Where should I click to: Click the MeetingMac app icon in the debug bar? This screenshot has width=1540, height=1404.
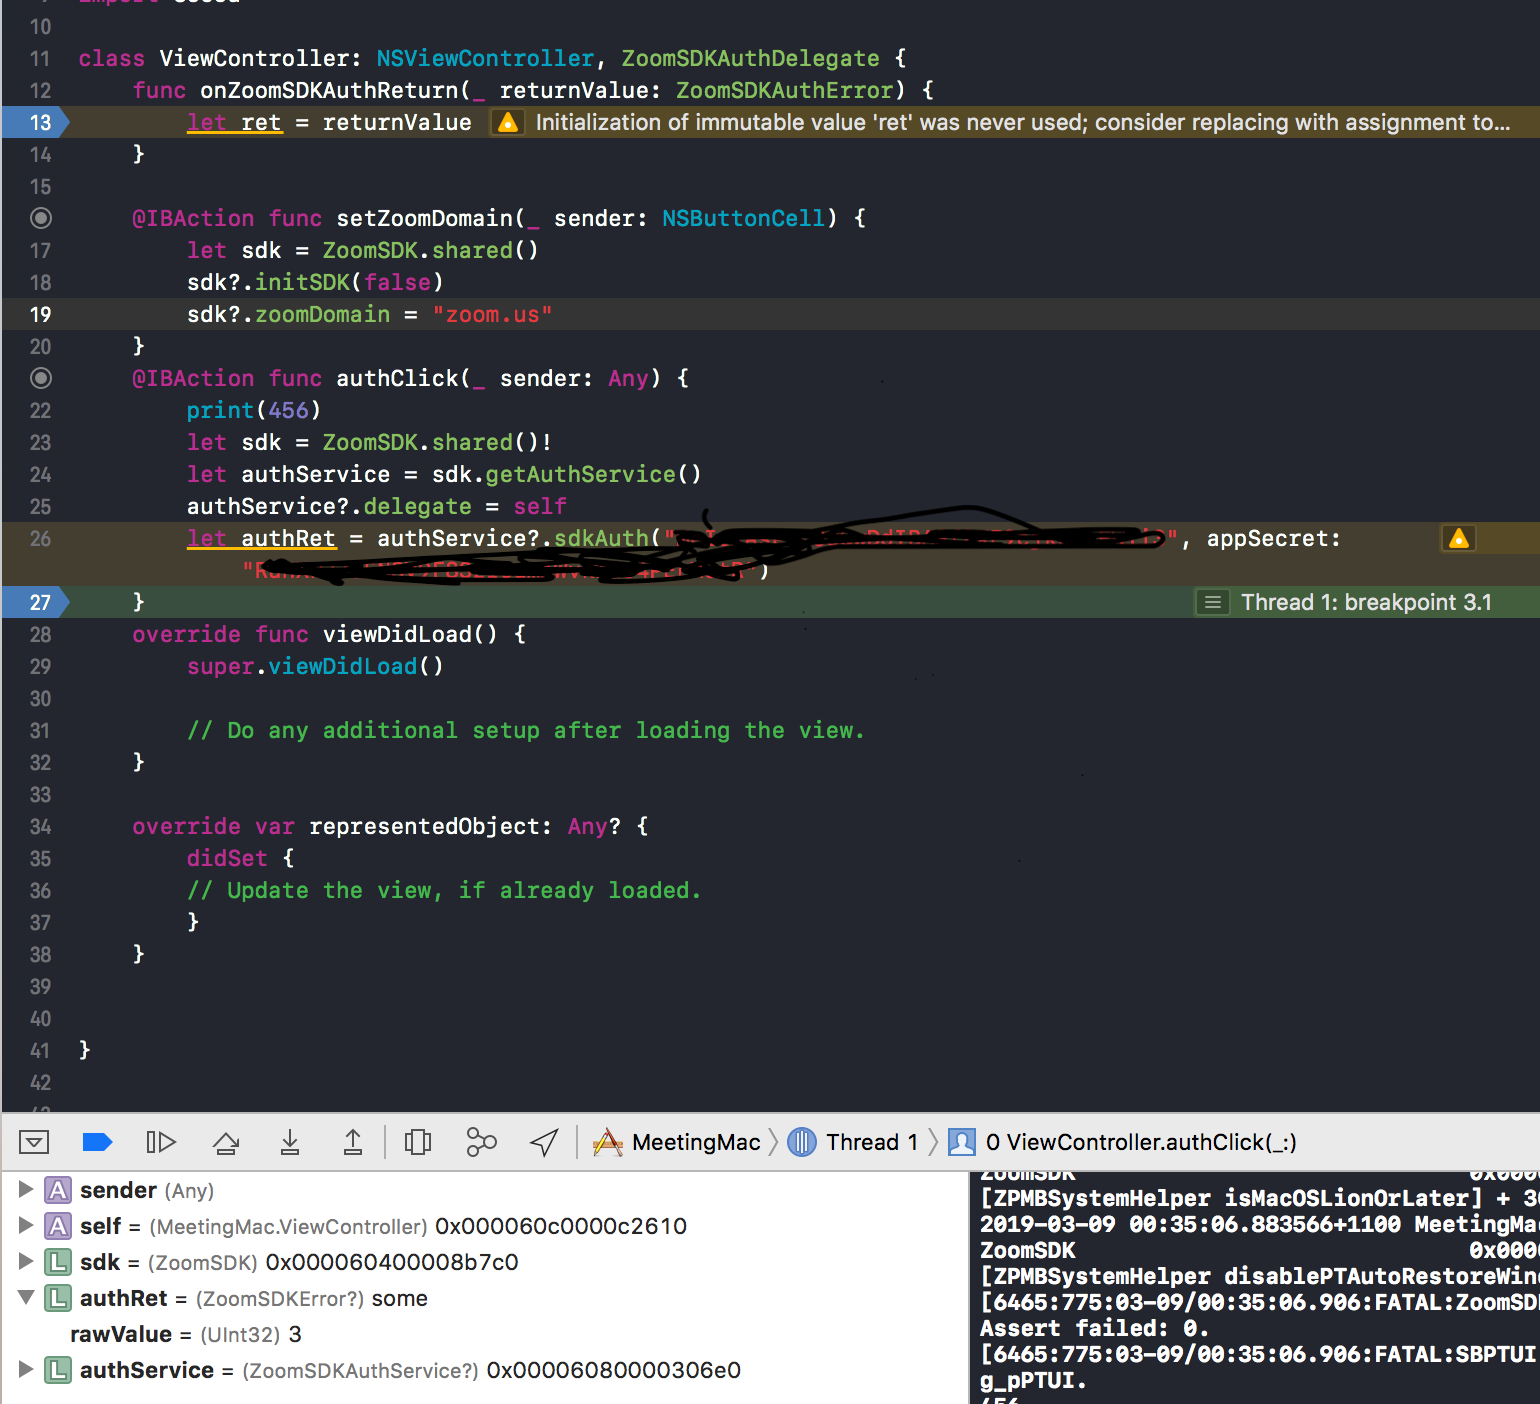tap(608, 1142)
